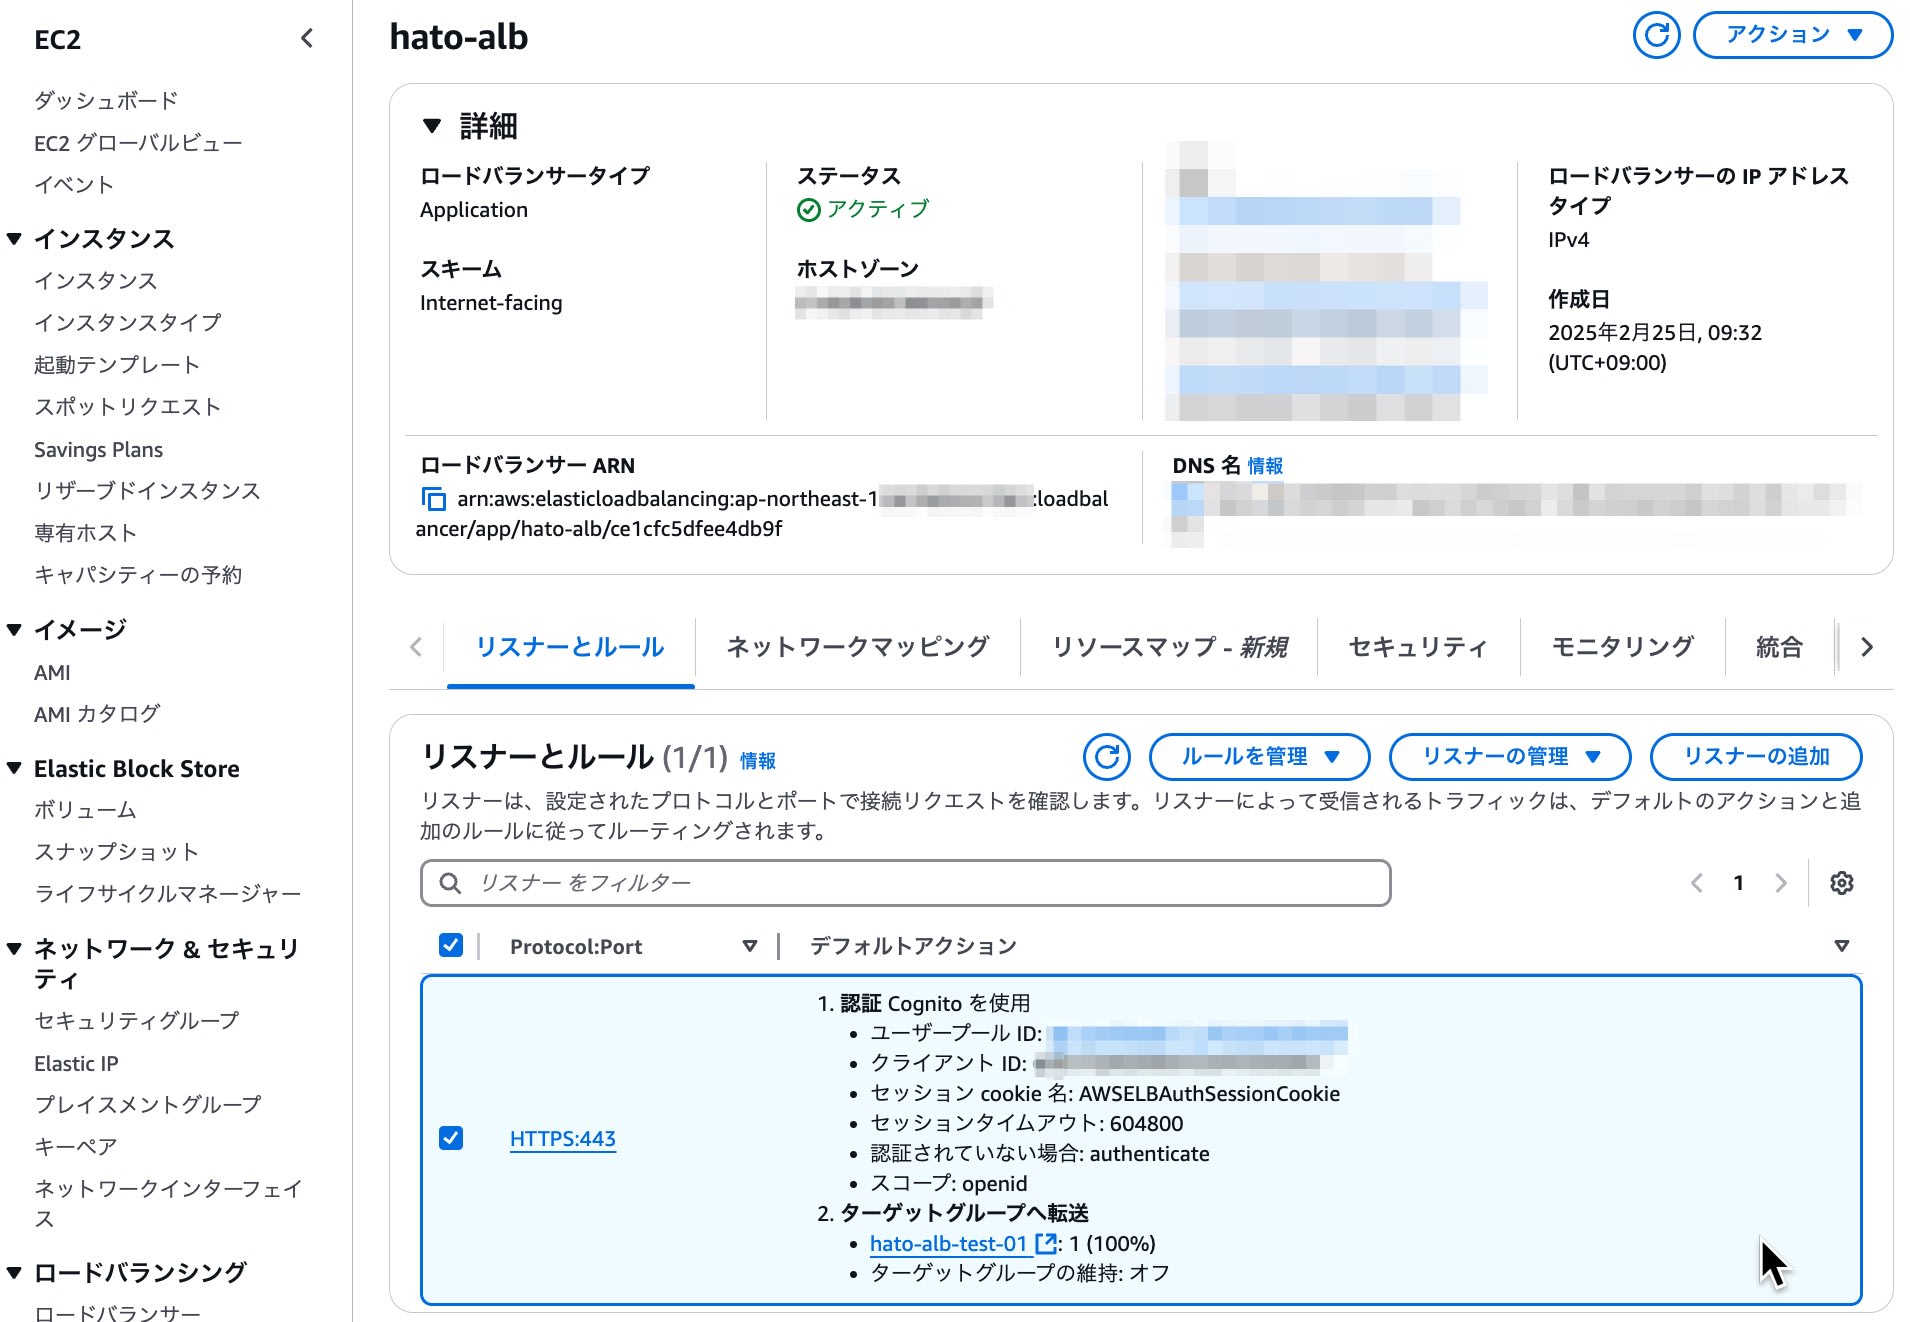Open the リソースマップ - 新規 tab
This screenshot has height=1322, width=1910.
pyautogui.click(x=1169, y=647)
